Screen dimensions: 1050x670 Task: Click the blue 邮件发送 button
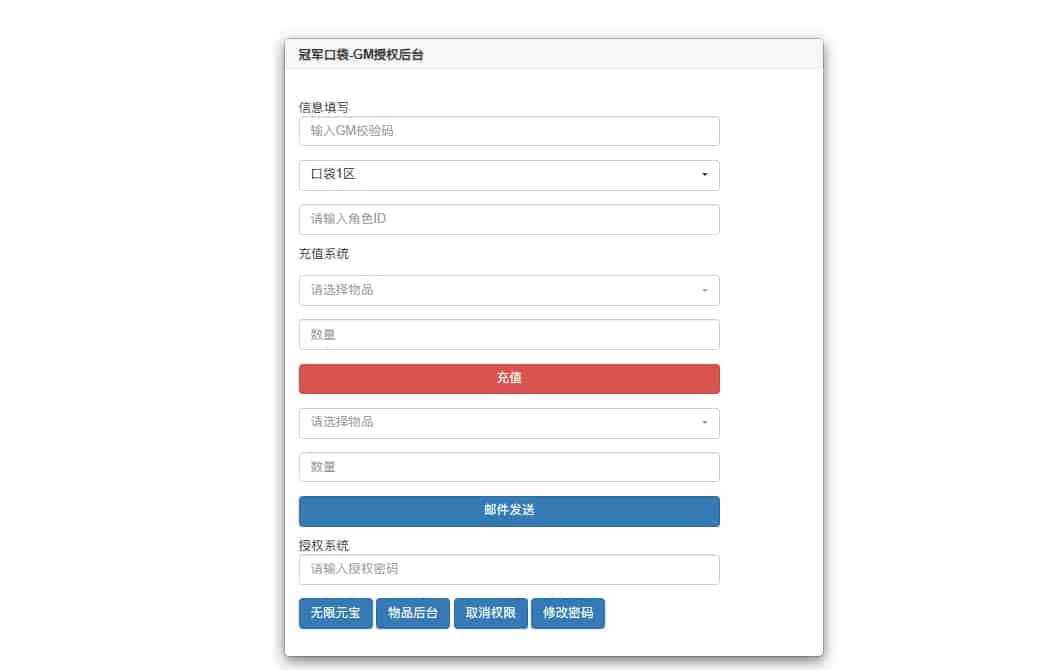click(508, 511)
